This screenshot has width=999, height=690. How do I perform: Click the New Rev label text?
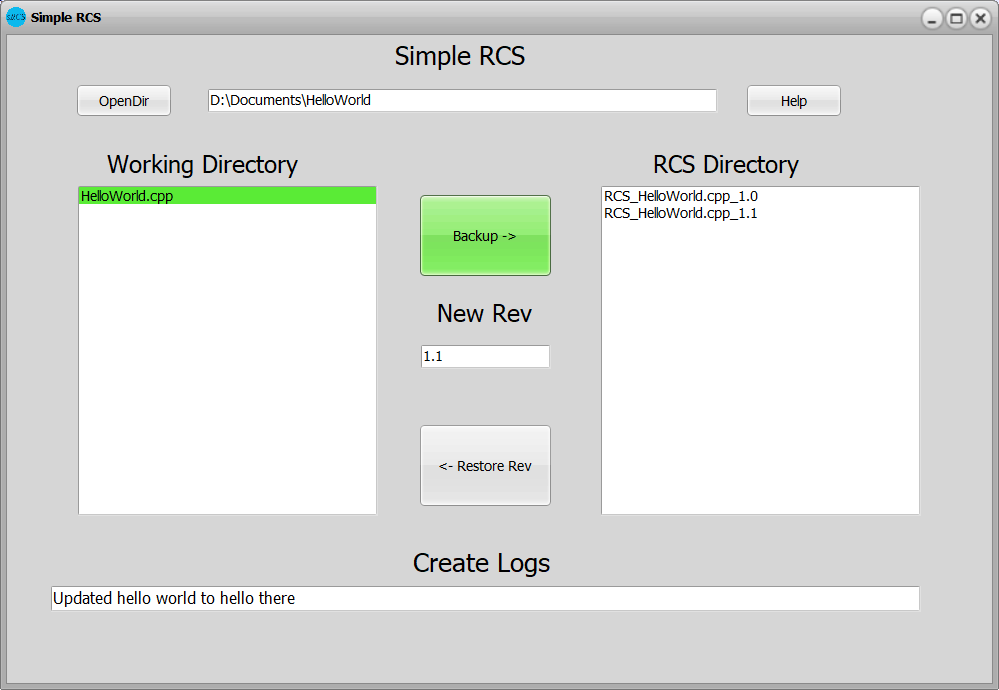pos(484,313)
